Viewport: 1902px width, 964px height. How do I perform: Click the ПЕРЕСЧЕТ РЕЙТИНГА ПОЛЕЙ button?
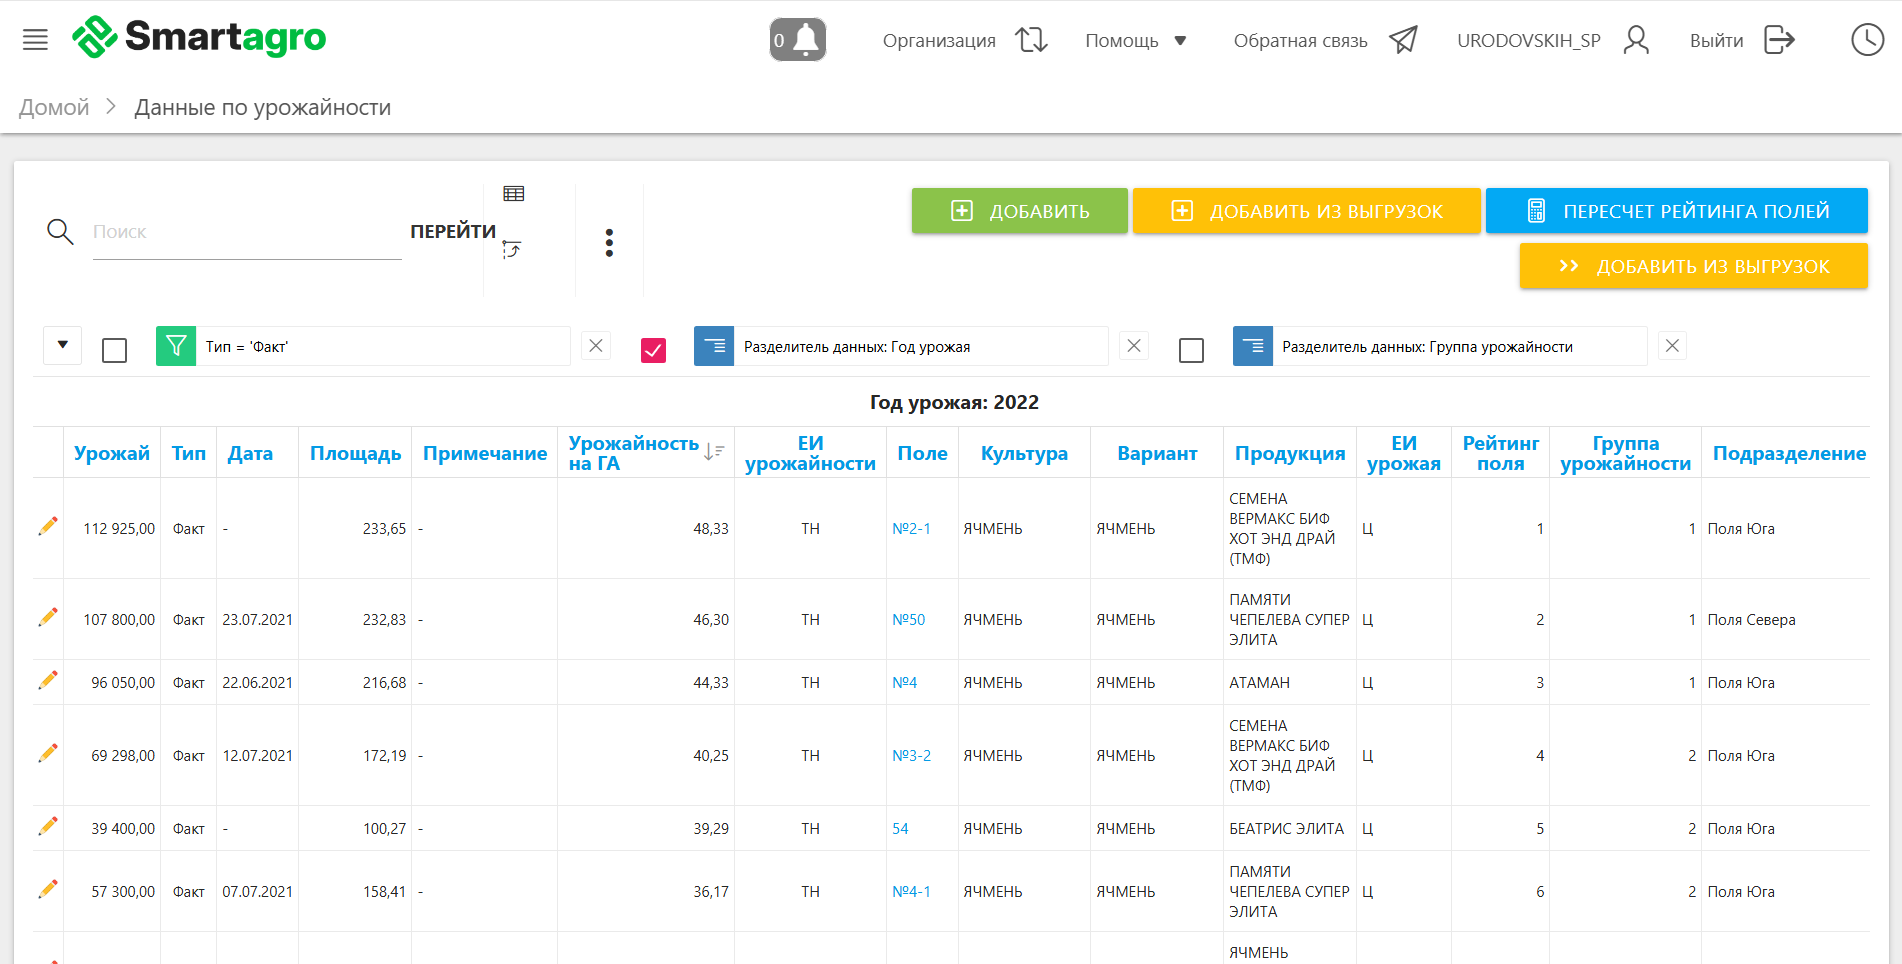(1676, 211)
